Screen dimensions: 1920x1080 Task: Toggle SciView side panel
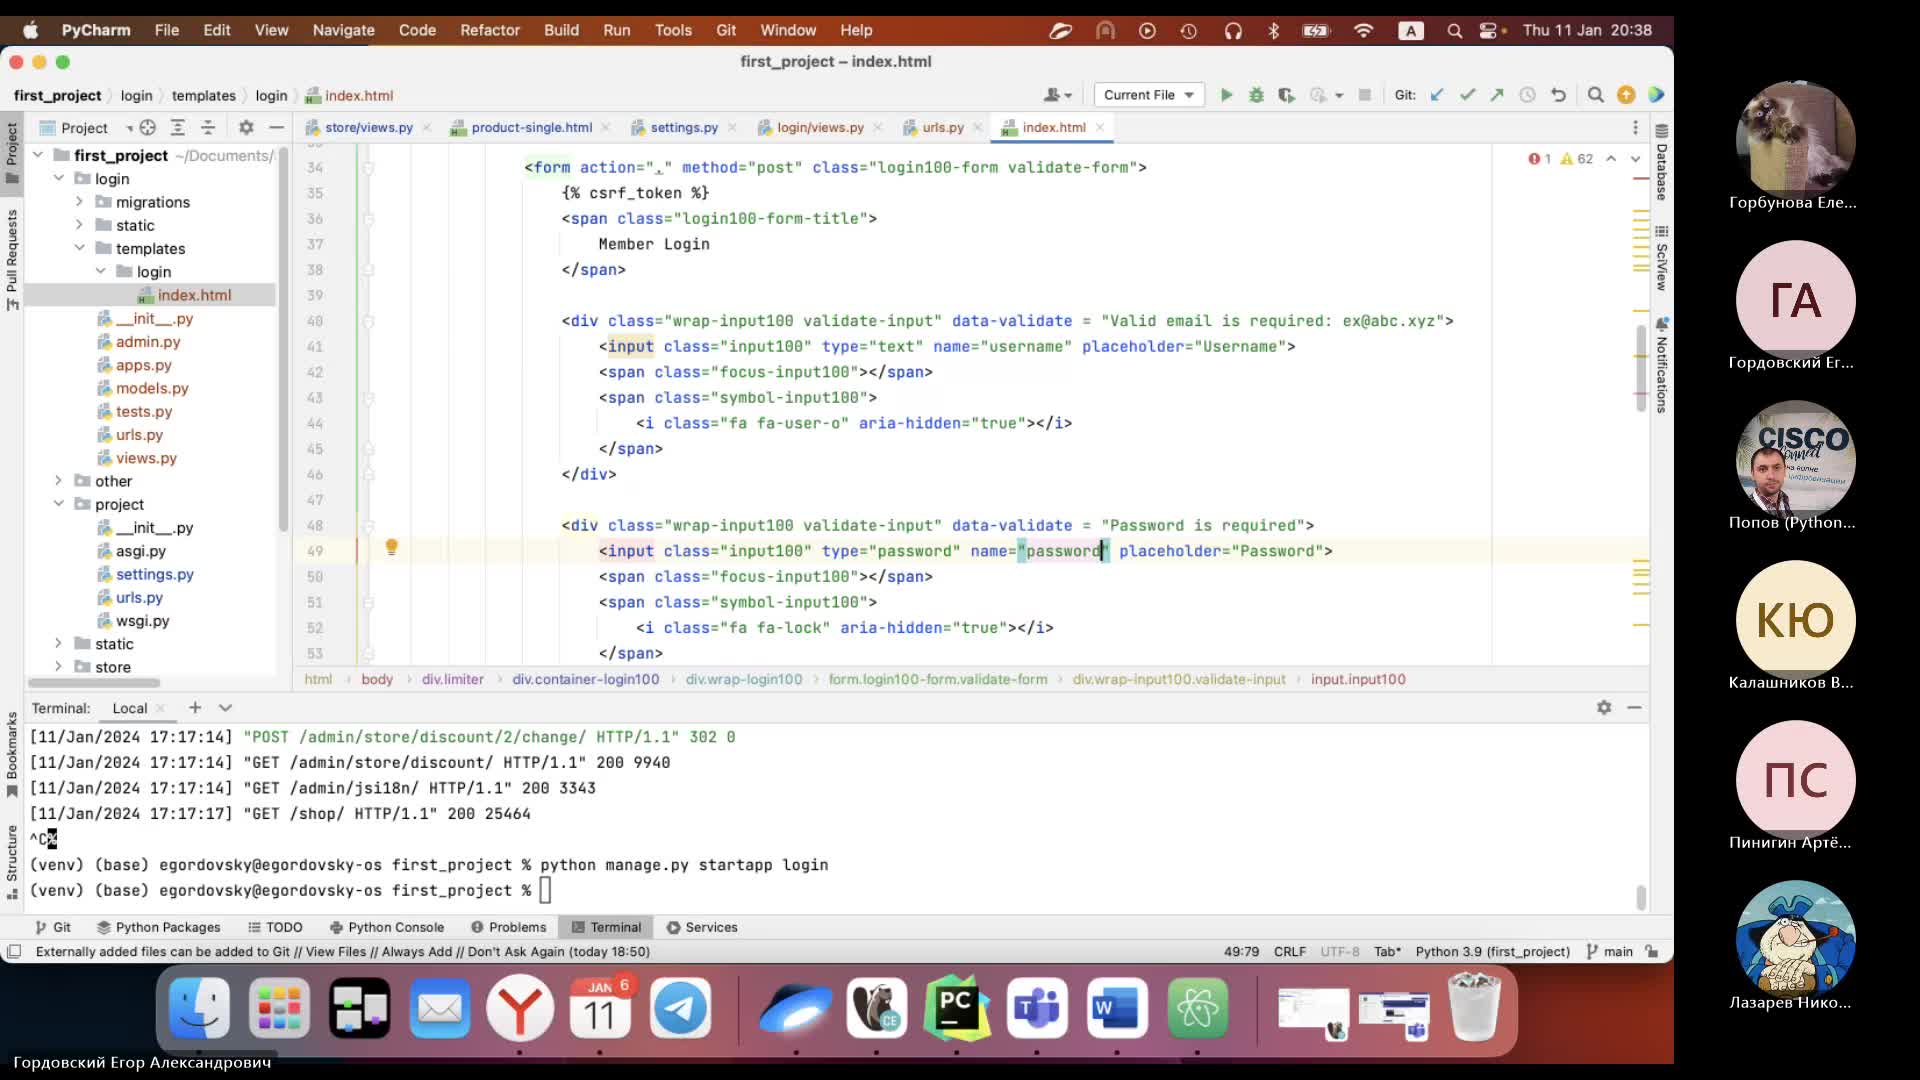(x=1661, y=258)
